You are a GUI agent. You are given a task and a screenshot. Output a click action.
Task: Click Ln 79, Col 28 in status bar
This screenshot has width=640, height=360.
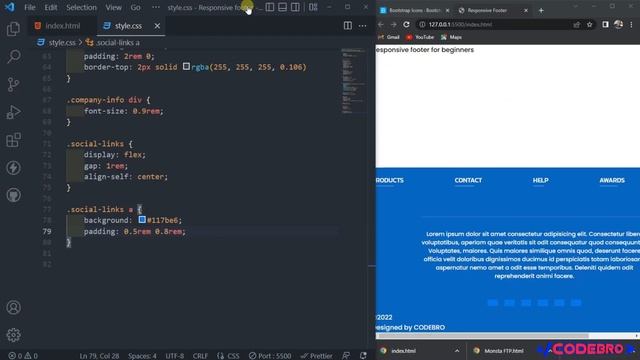(x=99, y=356)
